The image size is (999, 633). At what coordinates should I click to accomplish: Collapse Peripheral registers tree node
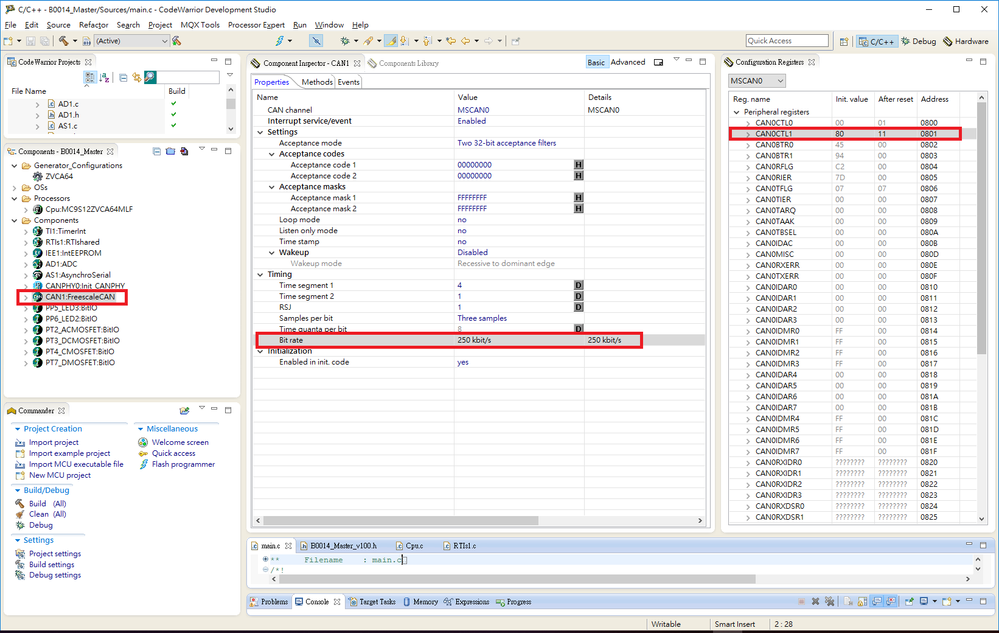point(737,112)
